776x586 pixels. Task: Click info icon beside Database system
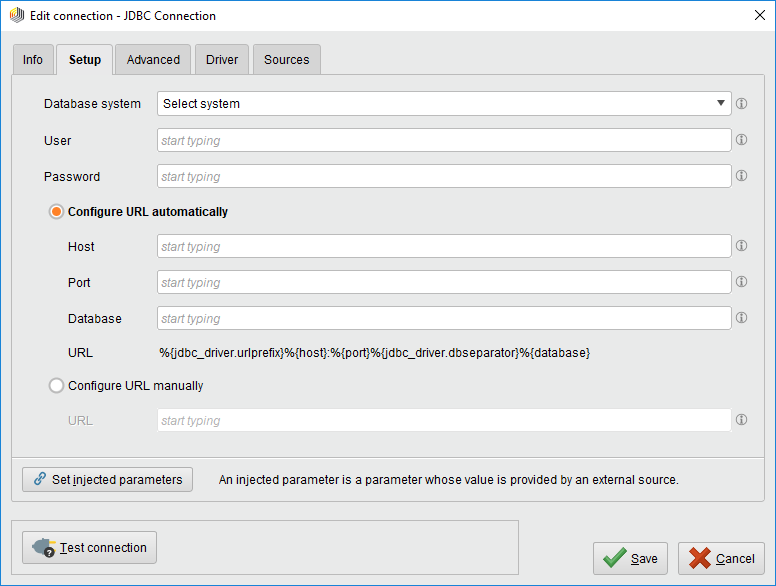click(x=741, y=104)
